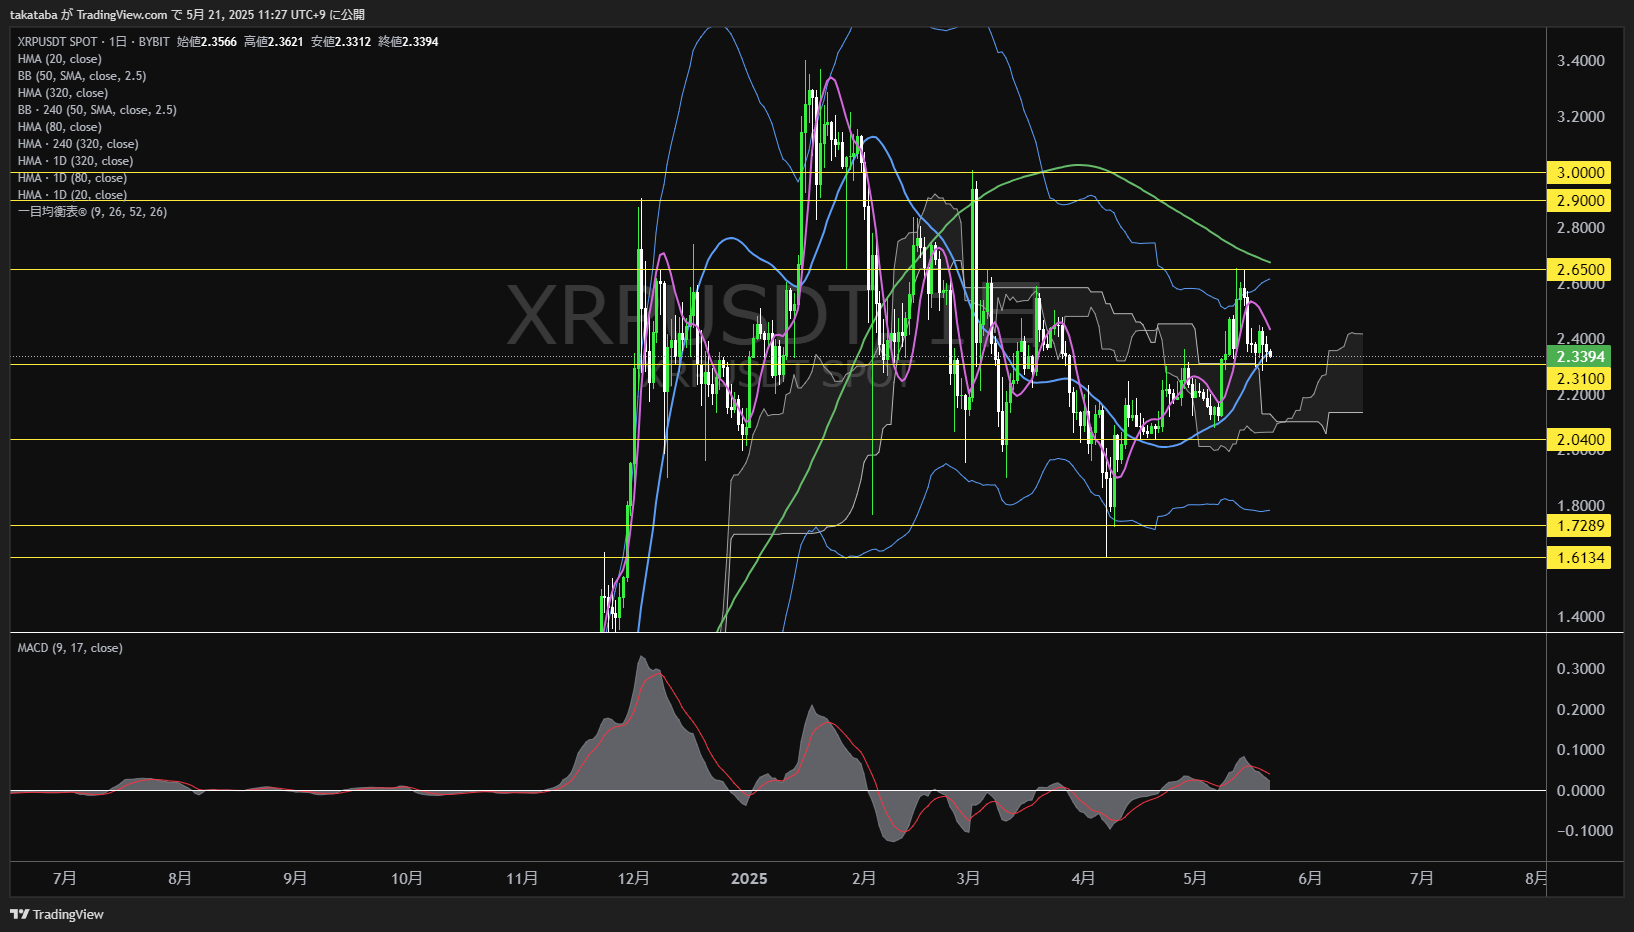Click the −0.1000 MACD axis tick
This screenshot has height=932, width=1634.
(x=1585, y=831)
